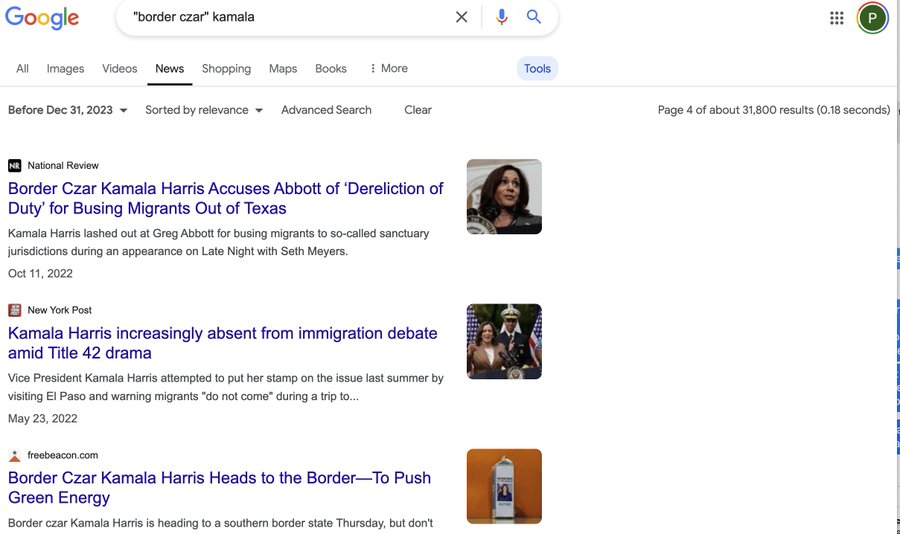This screenshot has width=900, height=534.
Task: Submit search with magnifying glass icon
Action: pyautogui.click(x=534, y=17)
